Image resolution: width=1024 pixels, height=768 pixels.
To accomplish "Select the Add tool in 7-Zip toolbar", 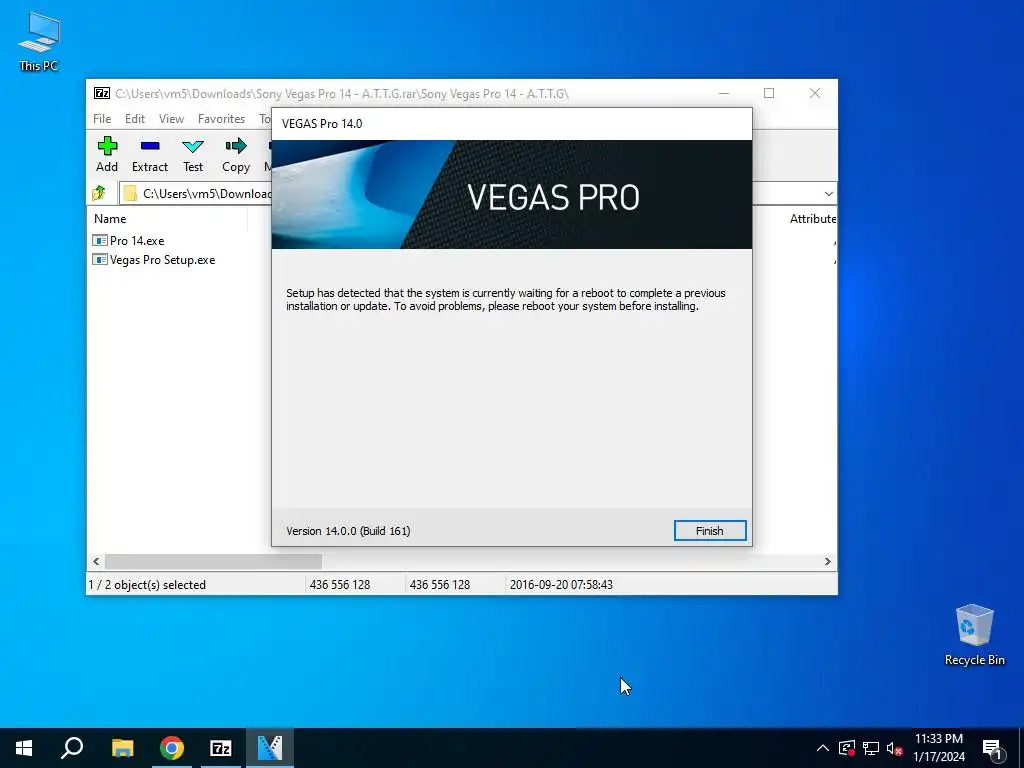I will tap(107, 155).
